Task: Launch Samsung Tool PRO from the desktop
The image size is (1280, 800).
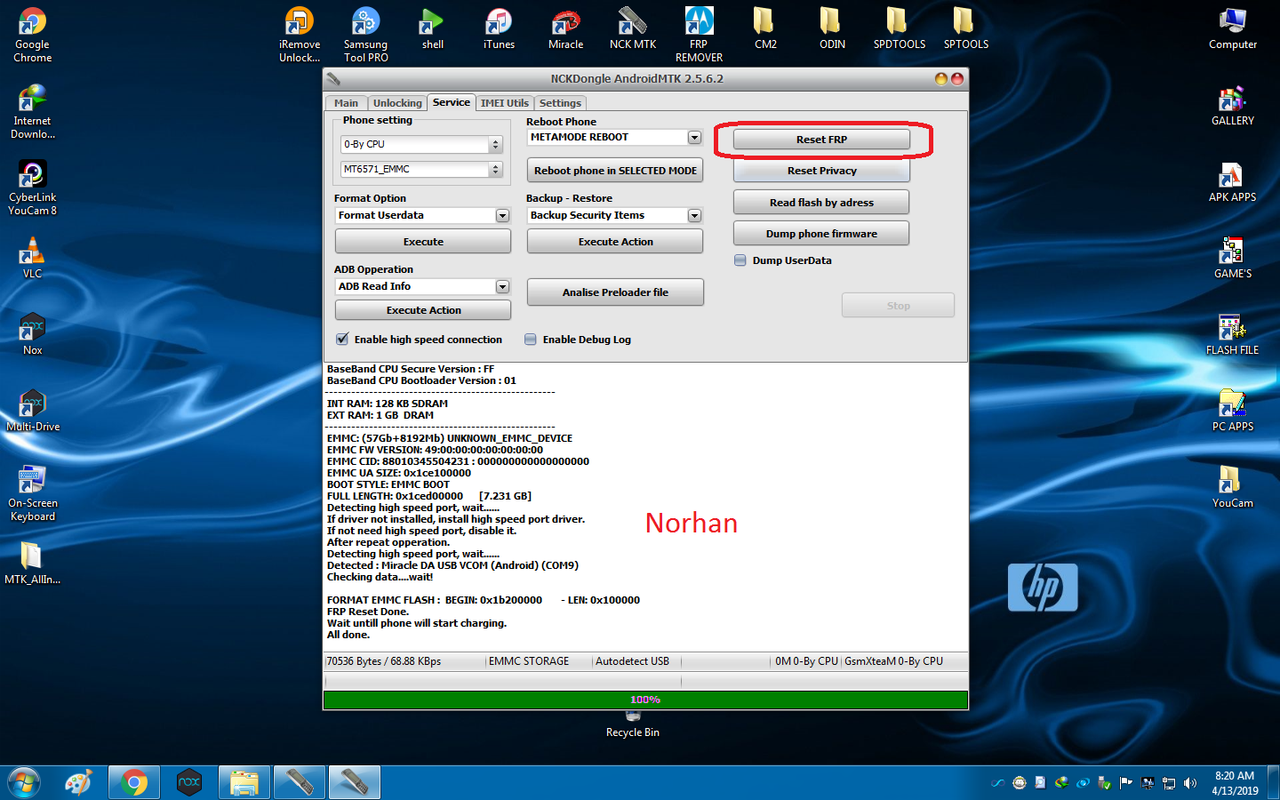Action: click(x=365, y=35)
